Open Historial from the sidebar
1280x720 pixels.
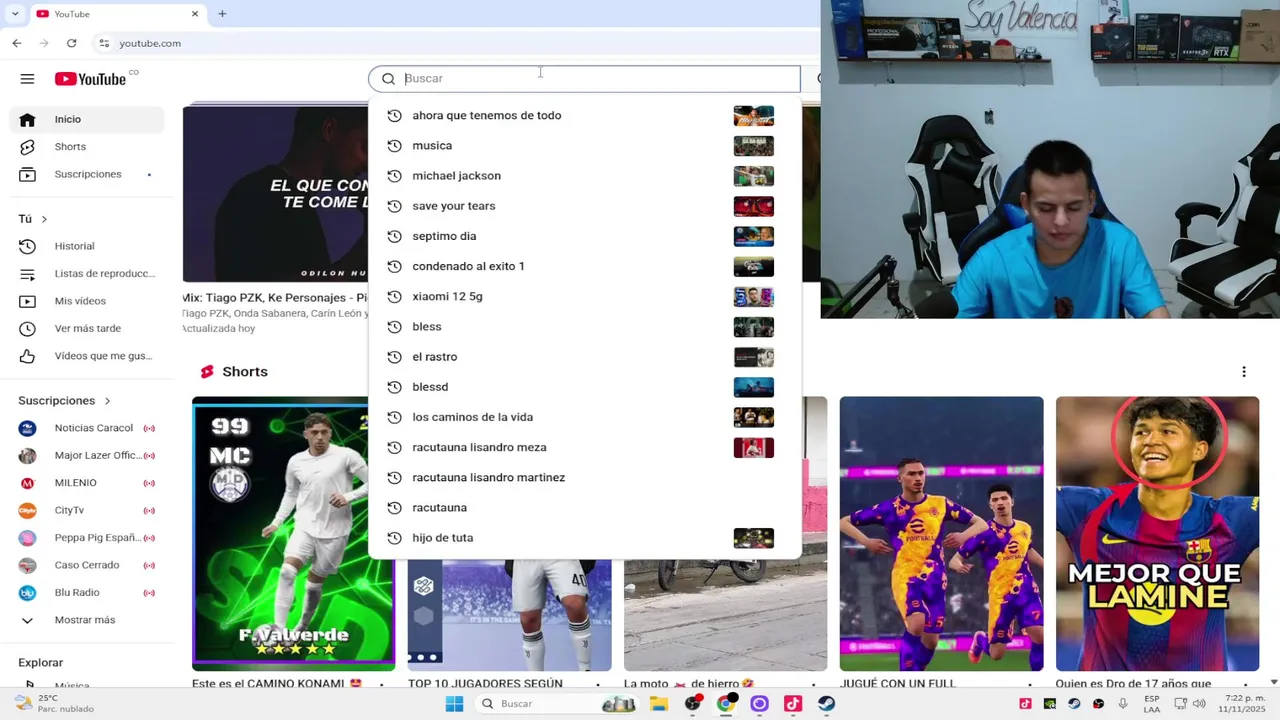pyautogui.click(x=88, y=246)
